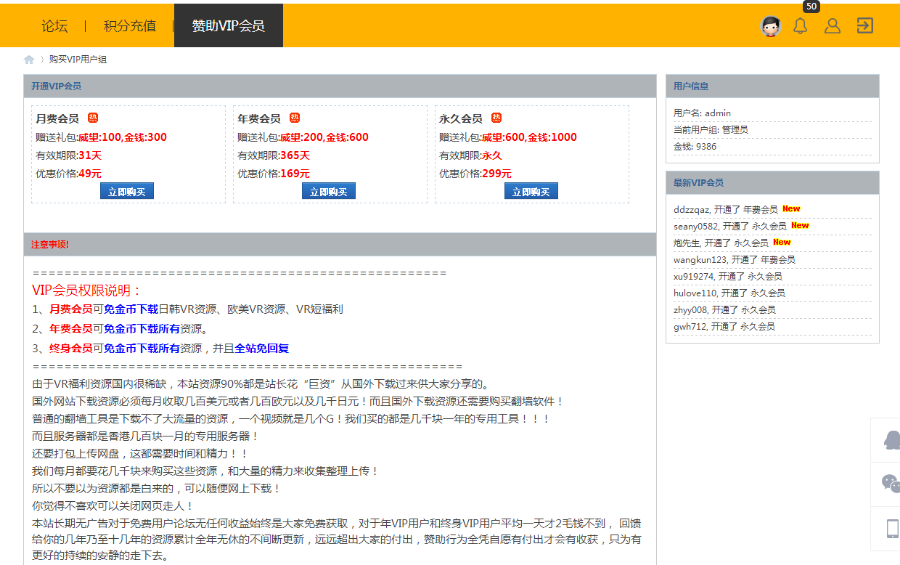This screenshot has height=565, width=900.
Task: Open the user profile icon
Action: click(832, 26)
